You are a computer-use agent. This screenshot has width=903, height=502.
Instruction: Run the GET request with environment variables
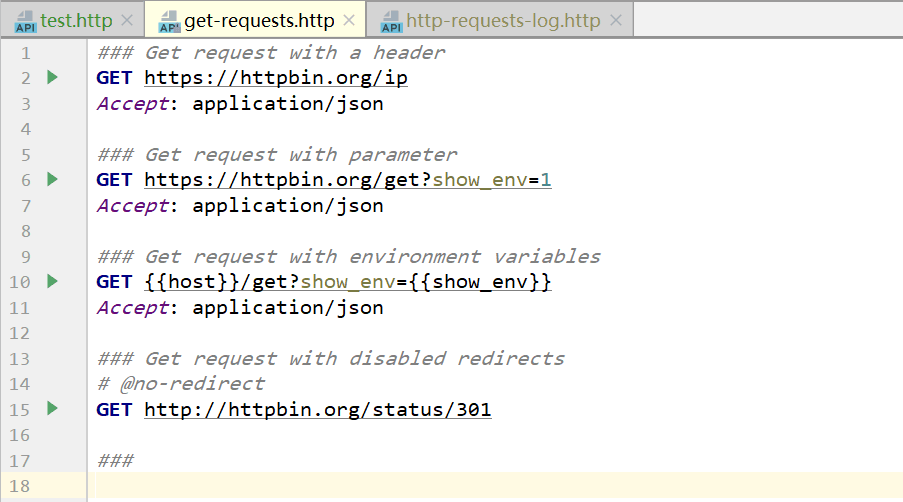pos(52,281)
